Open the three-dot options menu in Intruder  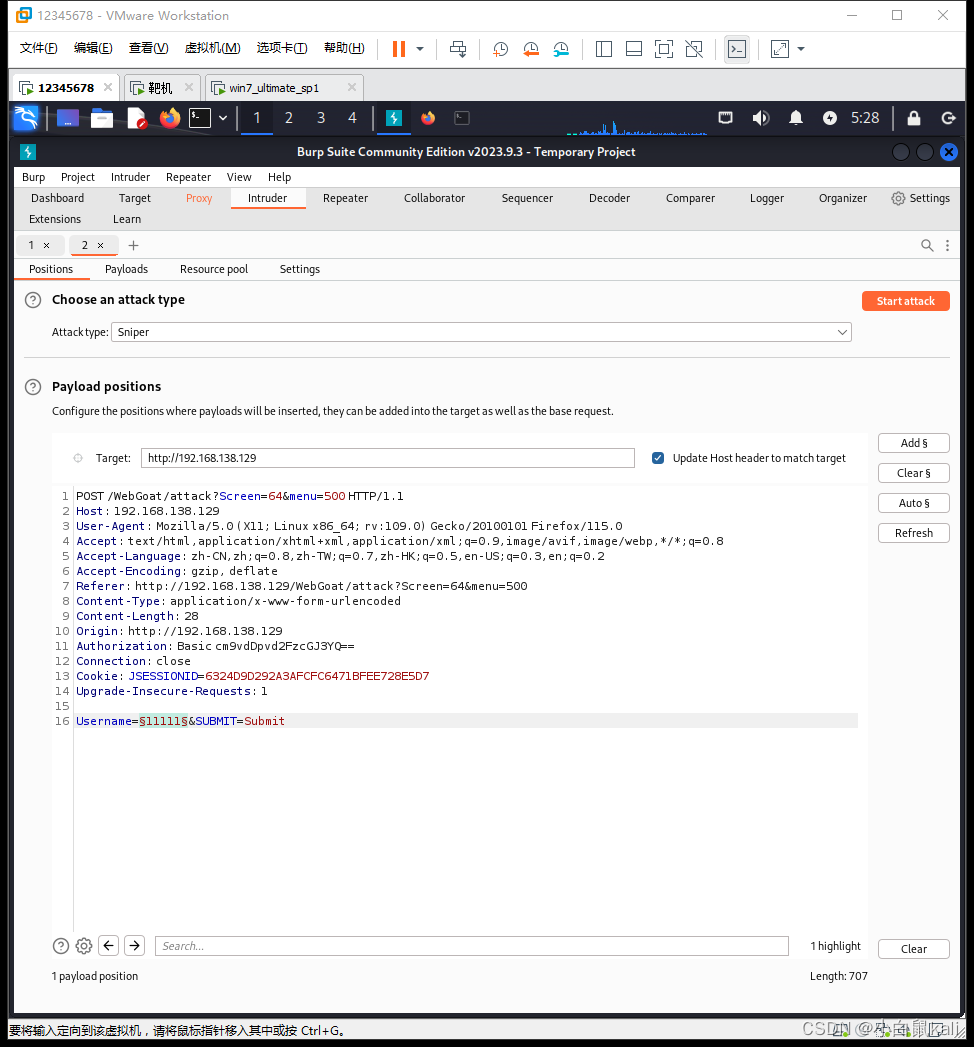coord(947,246)
